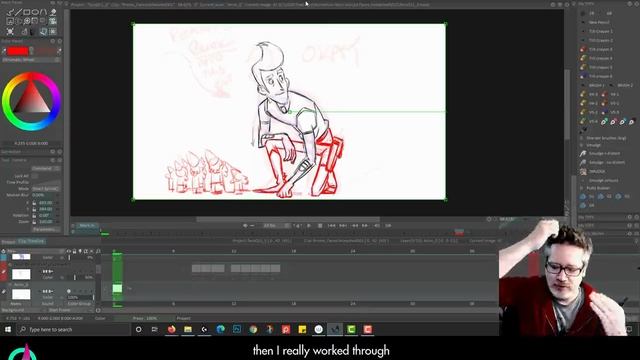Click the Mark In button

(87, 225)
